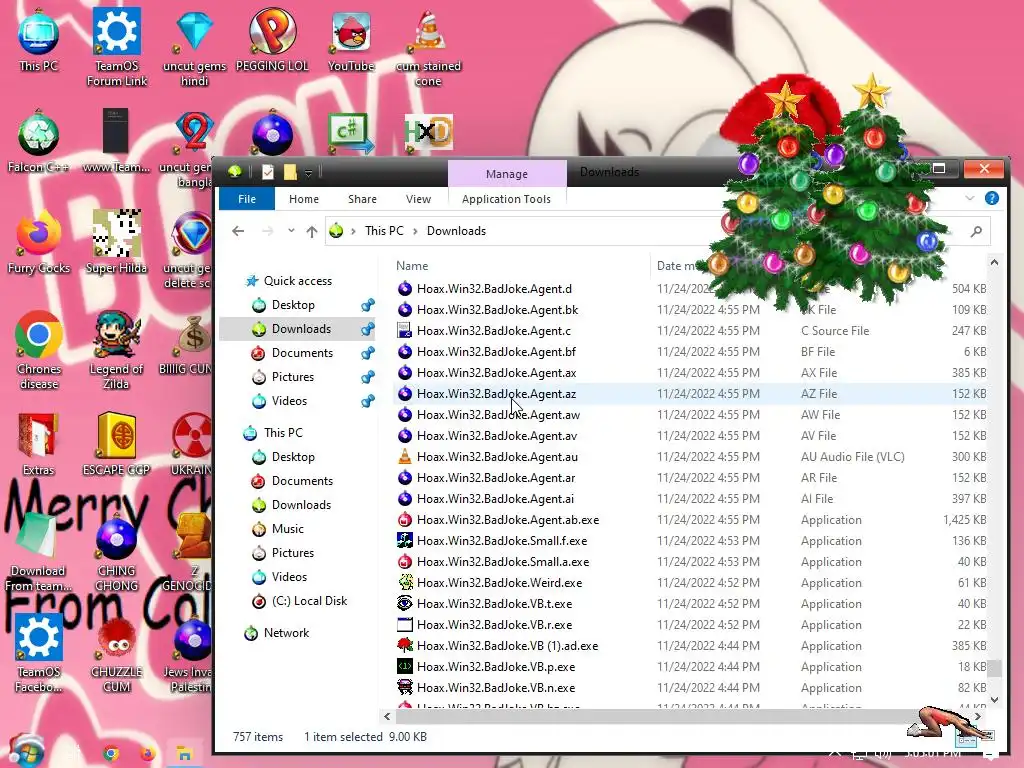Click the vertical scrollbar down arrow
The width and height of the screenshot is (1024, 768).
(994, 700)
